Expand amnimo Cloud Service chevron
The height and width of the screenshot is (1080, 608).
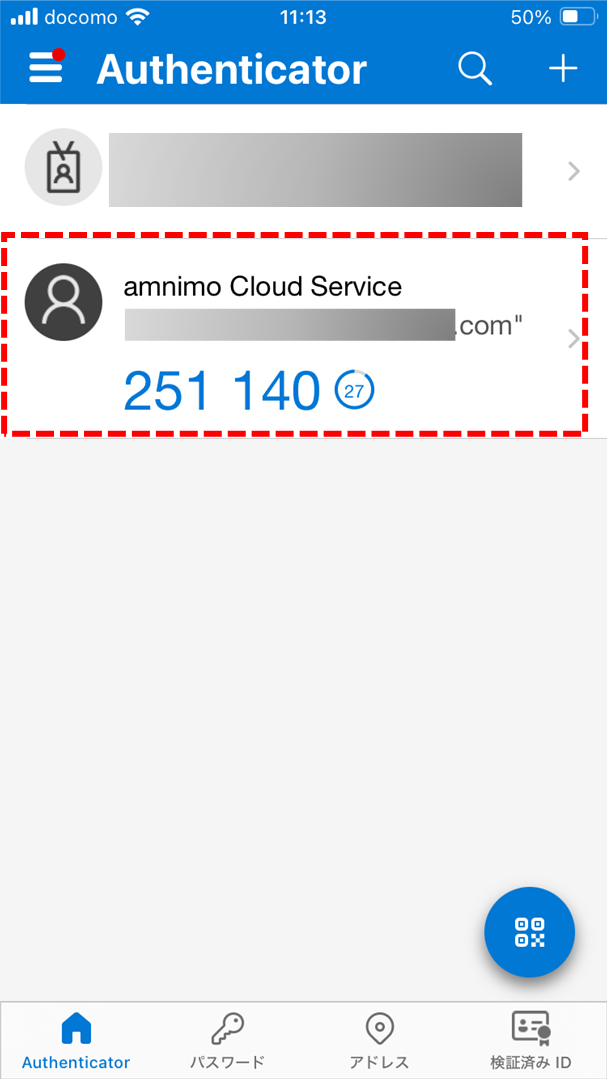pos(574,339)
